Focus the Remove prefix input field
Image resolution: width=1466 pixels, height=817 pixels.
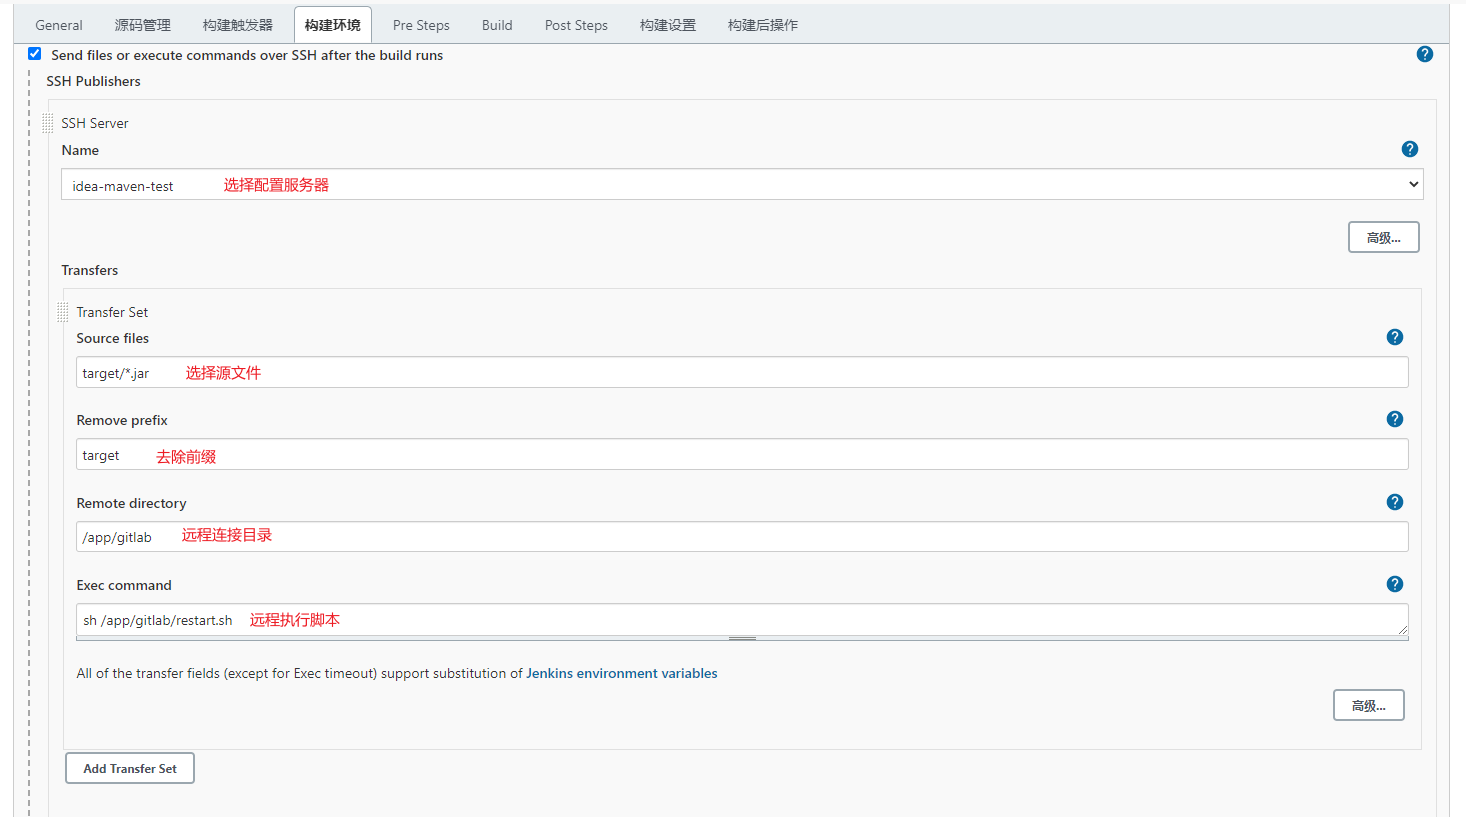(742, 454)
